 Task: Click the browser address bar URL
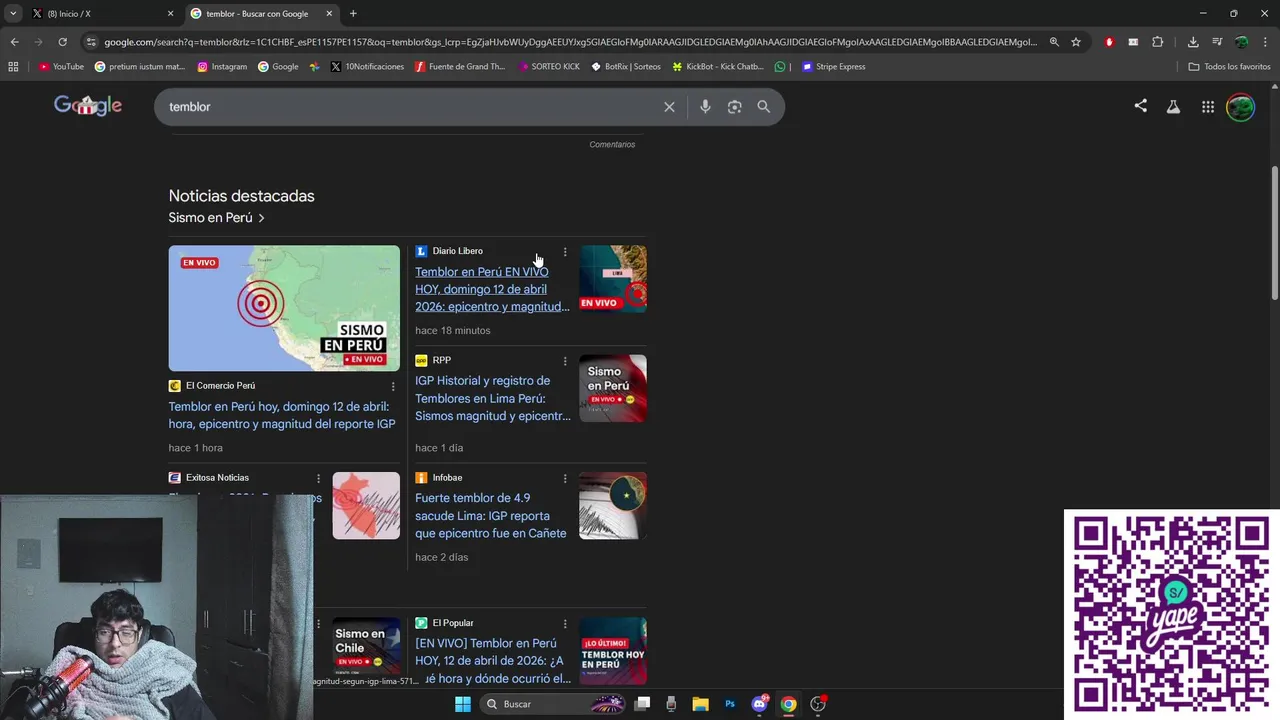pyautogui.click(x=570, y=42)
